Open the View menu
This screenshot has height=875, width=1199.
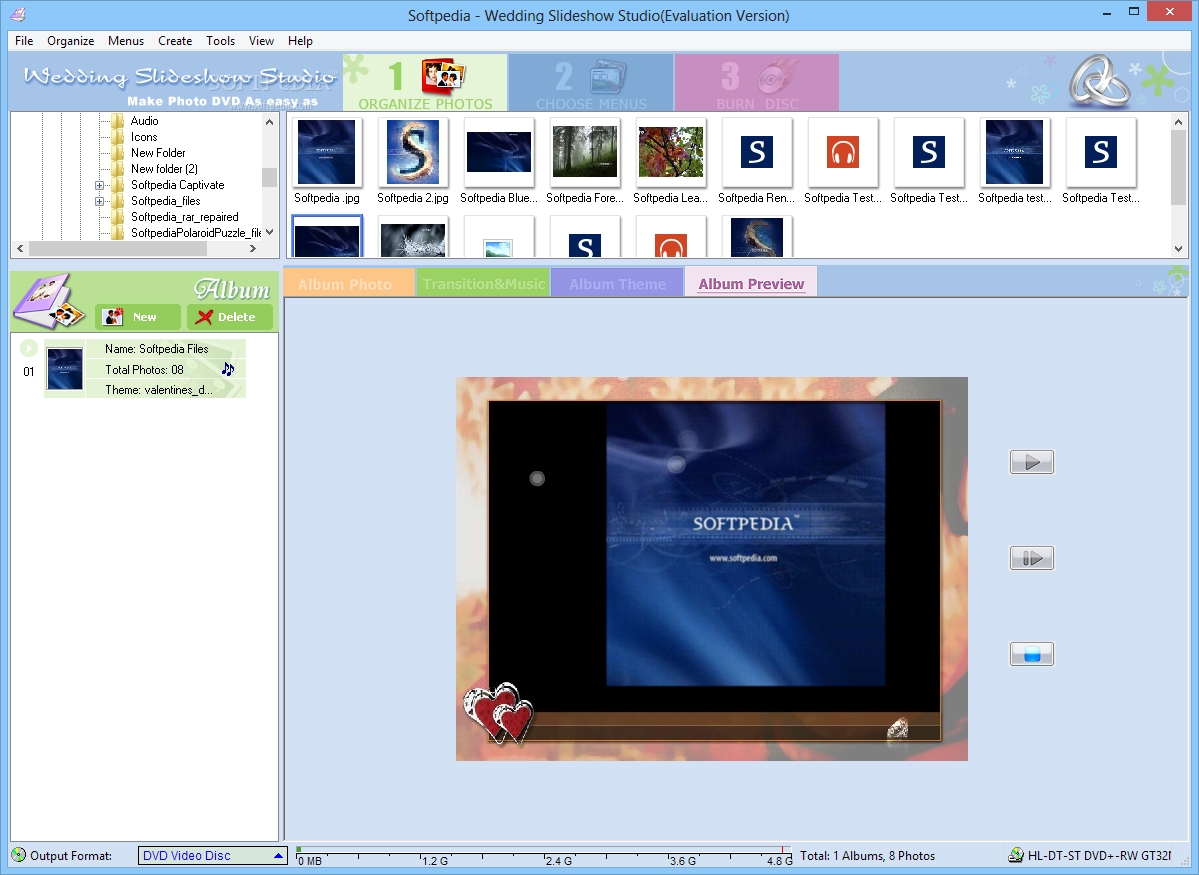click(261, 41)
